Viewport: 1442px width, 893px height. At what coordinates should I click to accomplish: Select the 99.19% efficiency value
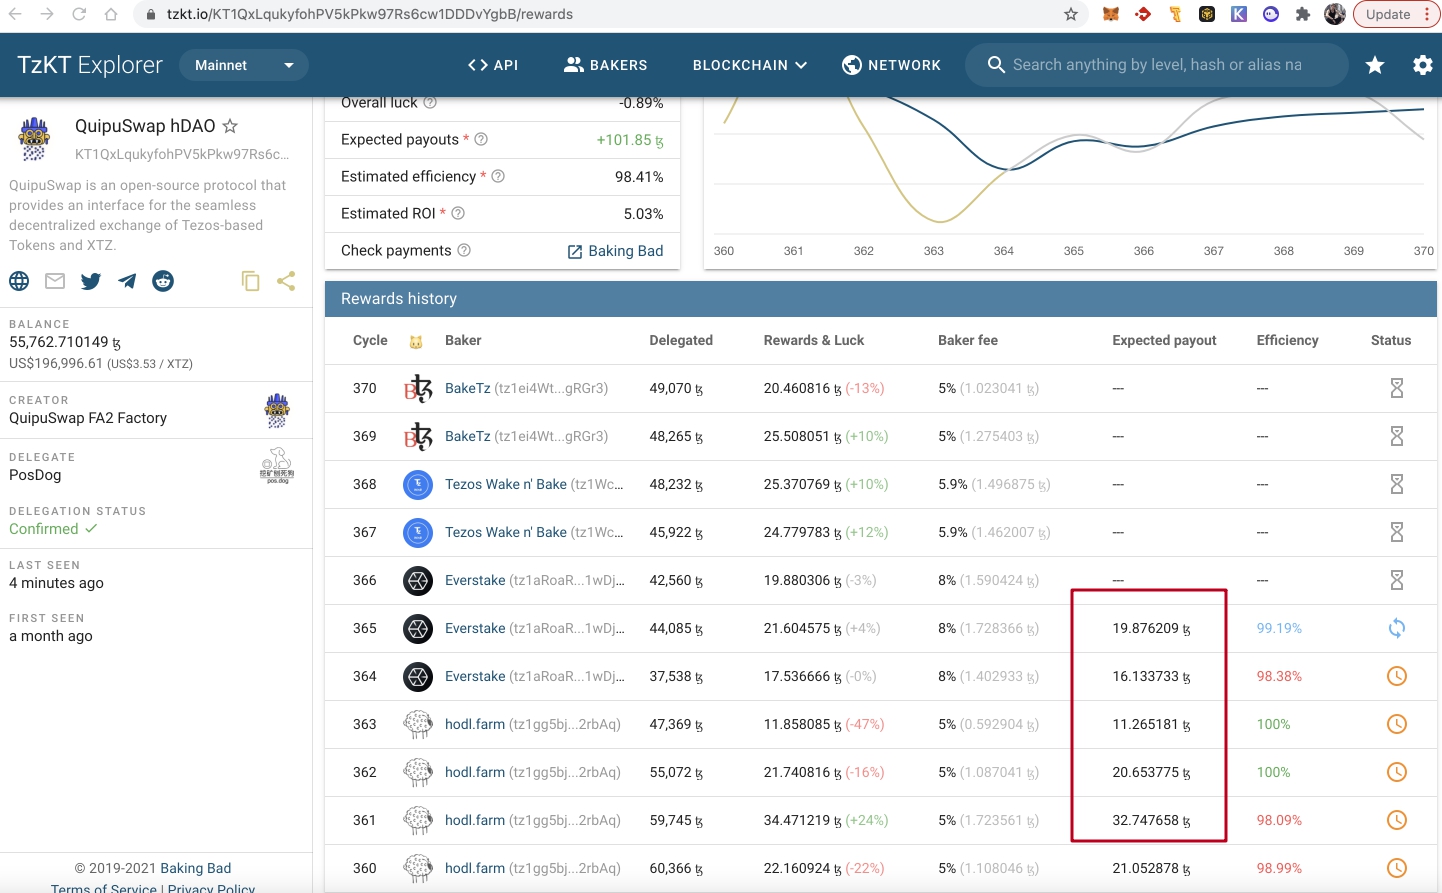coord(1279,628)
